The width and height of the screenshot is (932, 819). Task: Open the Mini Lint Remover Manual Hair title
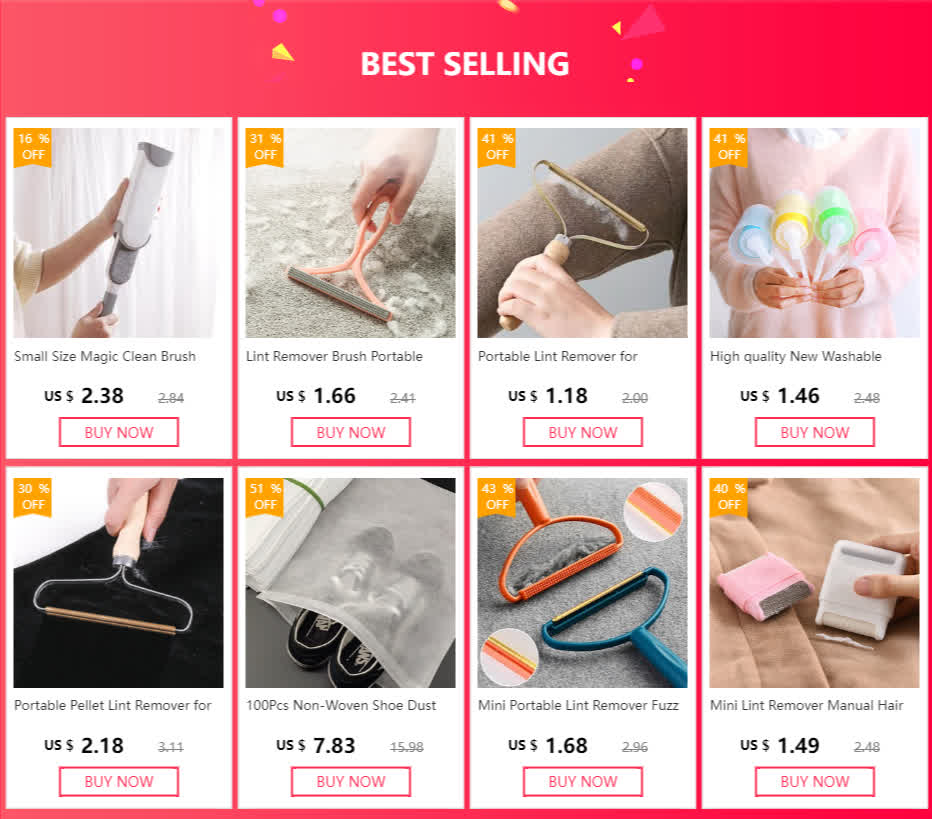pos(807,705)
